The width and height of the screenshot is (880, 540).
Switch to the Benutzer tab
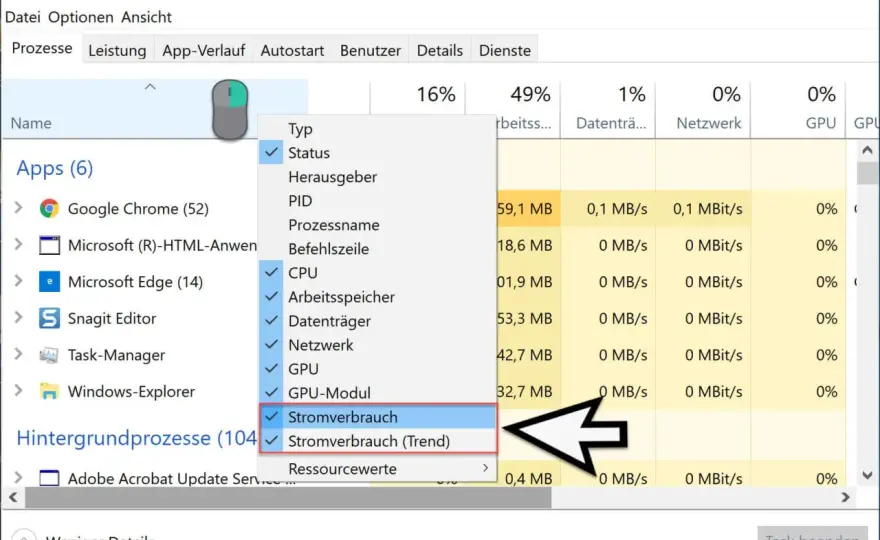click(x=370, y=51)
